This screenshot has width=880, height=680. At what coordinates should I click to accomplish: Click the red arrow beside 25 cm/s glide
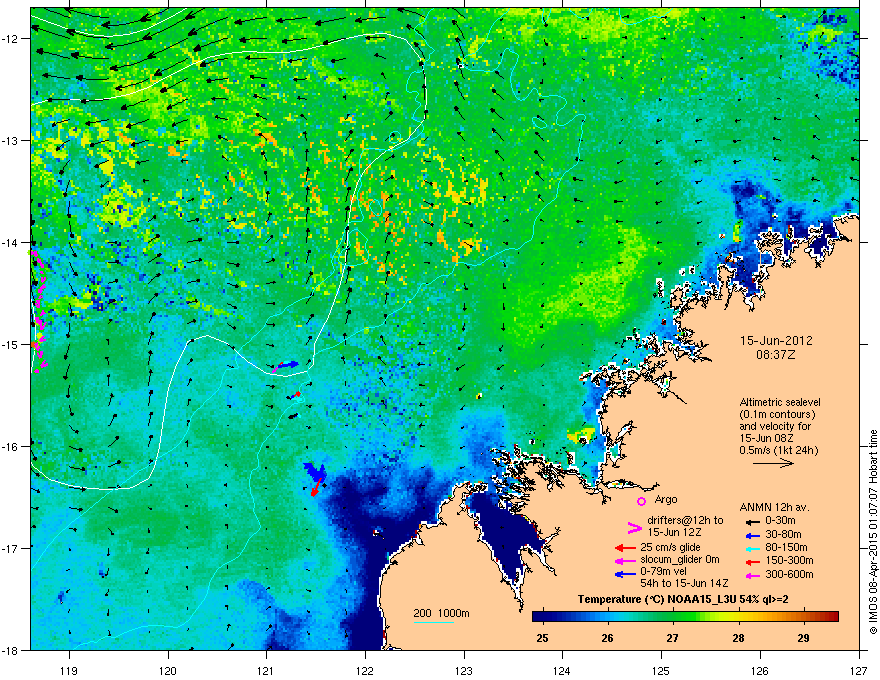[x=625, y=548]
